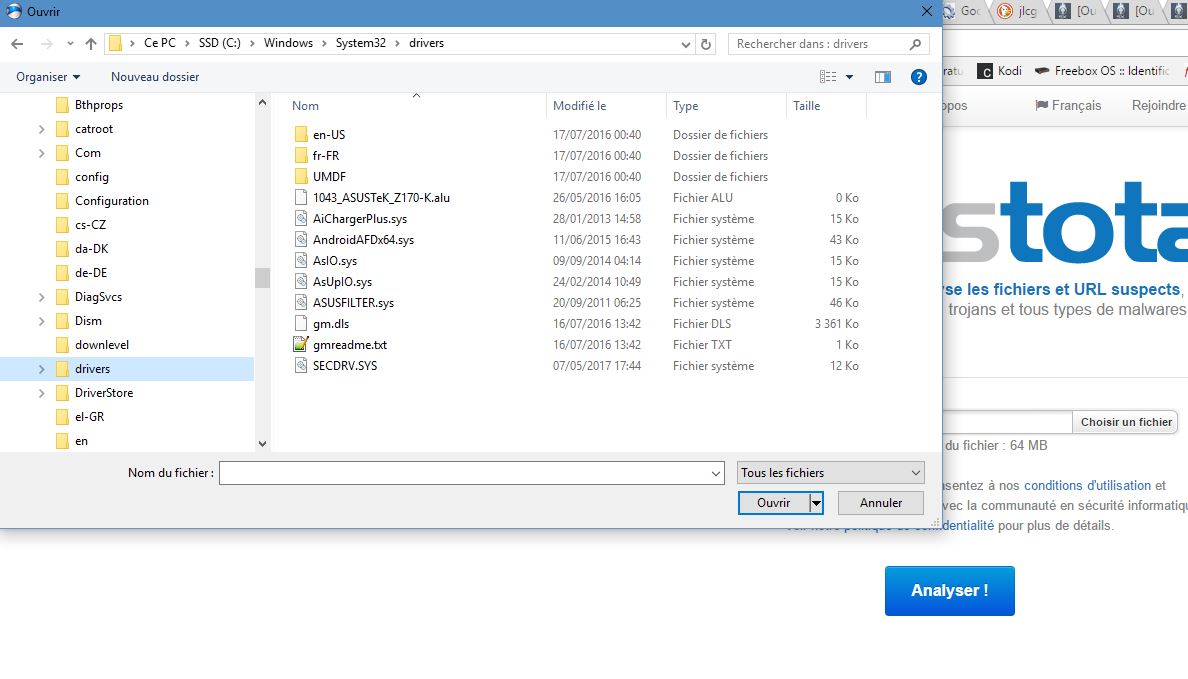Image resolution: width=1188 pixels, height=679 pixels.
Task: Sort by Taille column header
Action: [806, 106]
